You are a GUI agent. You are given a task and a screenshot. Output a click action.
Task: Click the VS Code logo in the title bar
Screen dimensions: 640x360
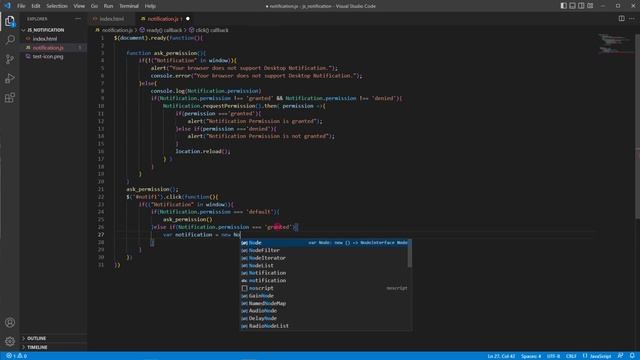tap(7, 6)
